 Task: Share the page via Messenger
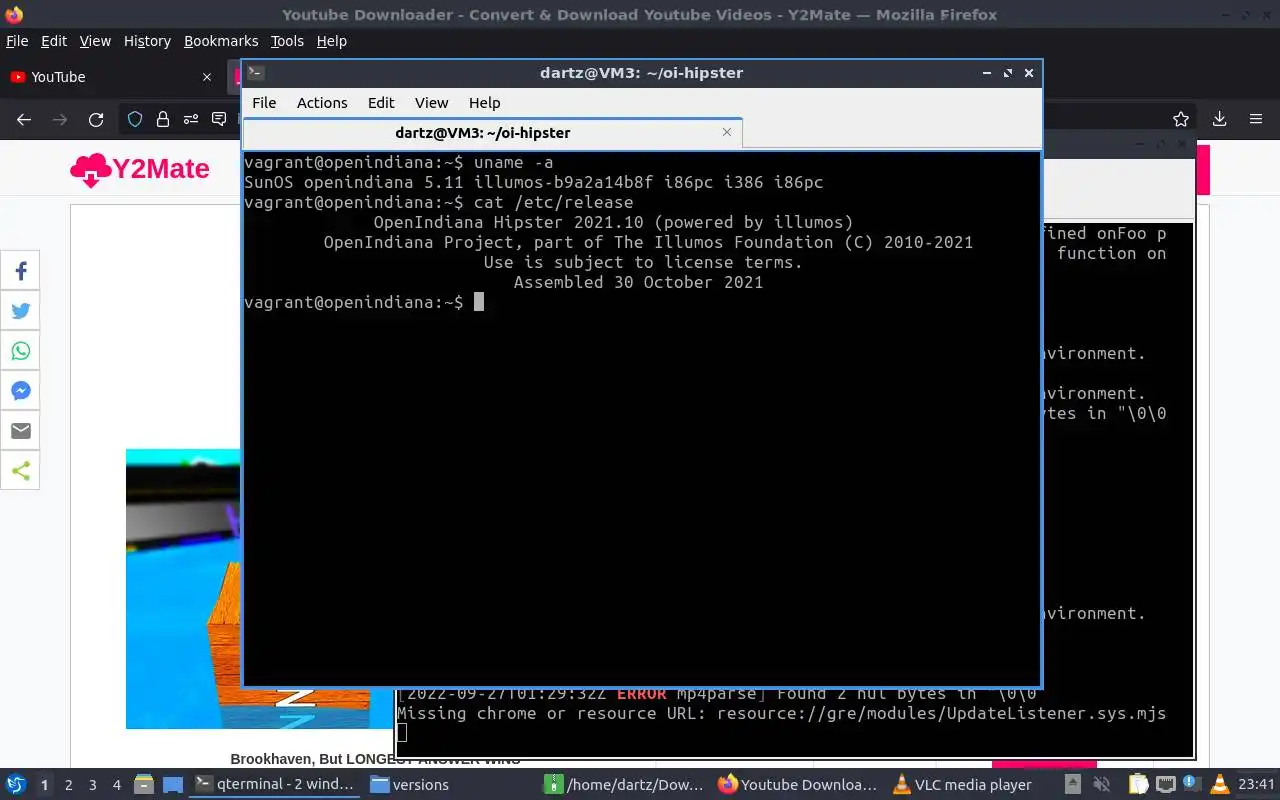point(20,391)
